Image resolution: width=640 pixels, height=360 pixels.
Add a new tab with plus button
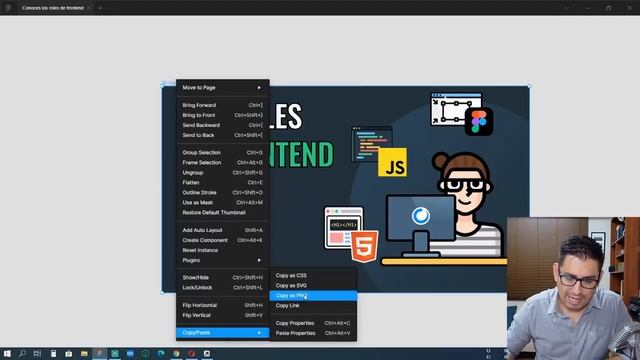[100, 8]
